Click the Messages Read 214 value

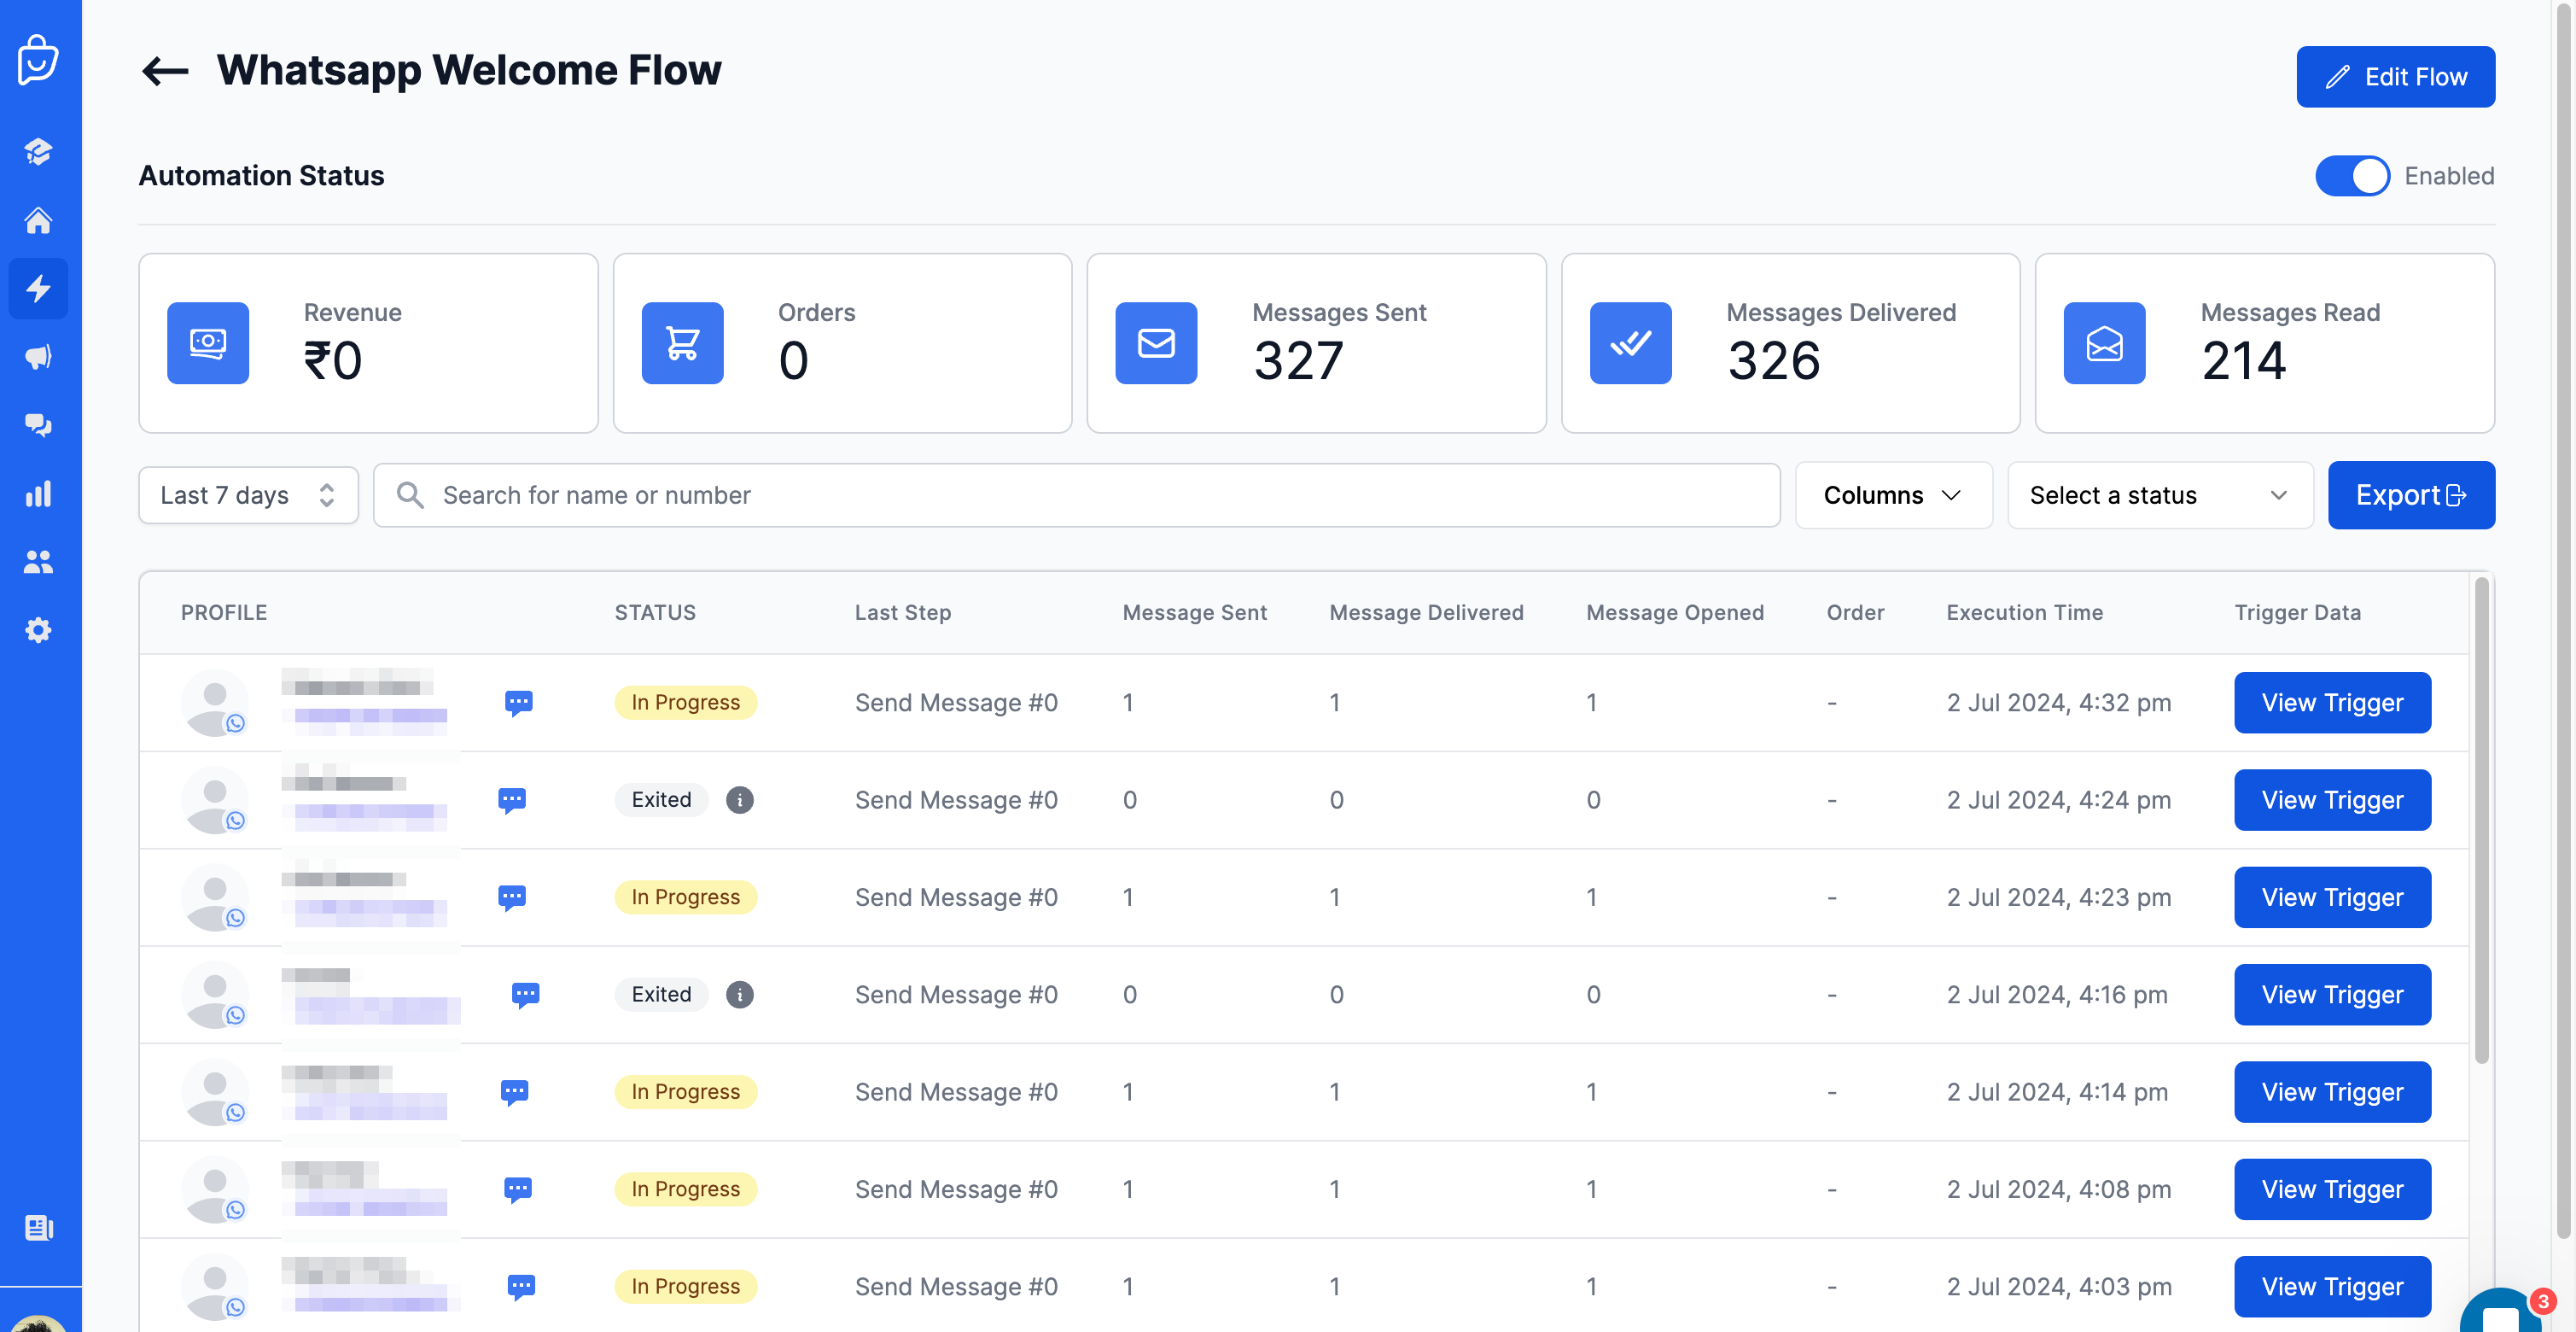pyautogui.click(x=2243, y=361)
